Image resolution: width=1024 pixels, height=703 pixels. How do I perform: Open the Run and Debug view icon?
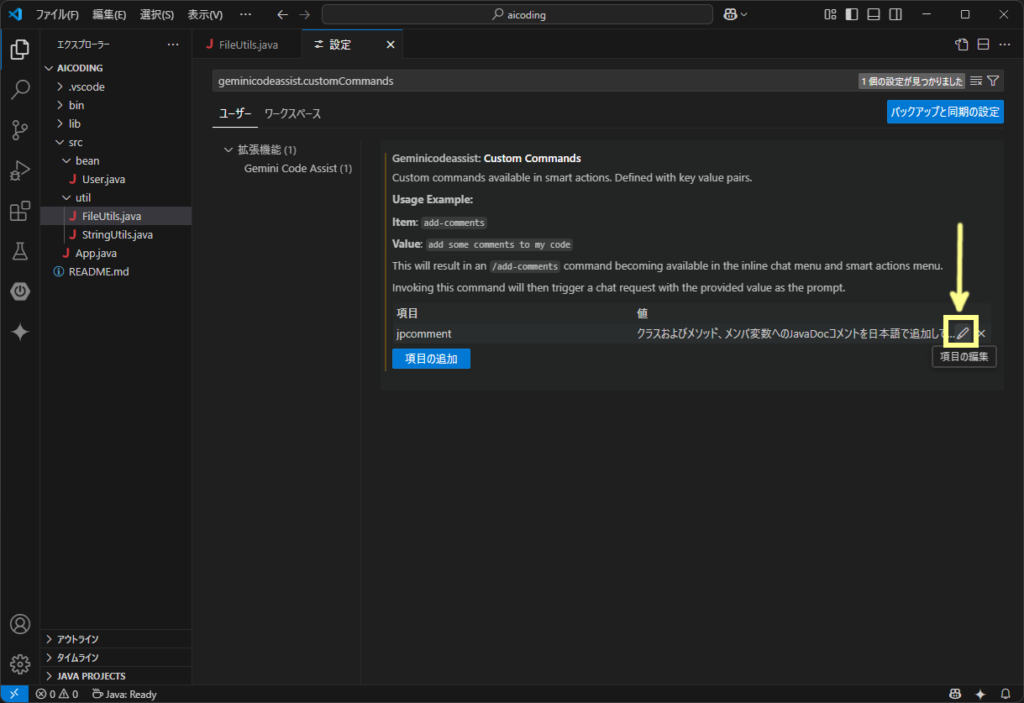(20, 171)
